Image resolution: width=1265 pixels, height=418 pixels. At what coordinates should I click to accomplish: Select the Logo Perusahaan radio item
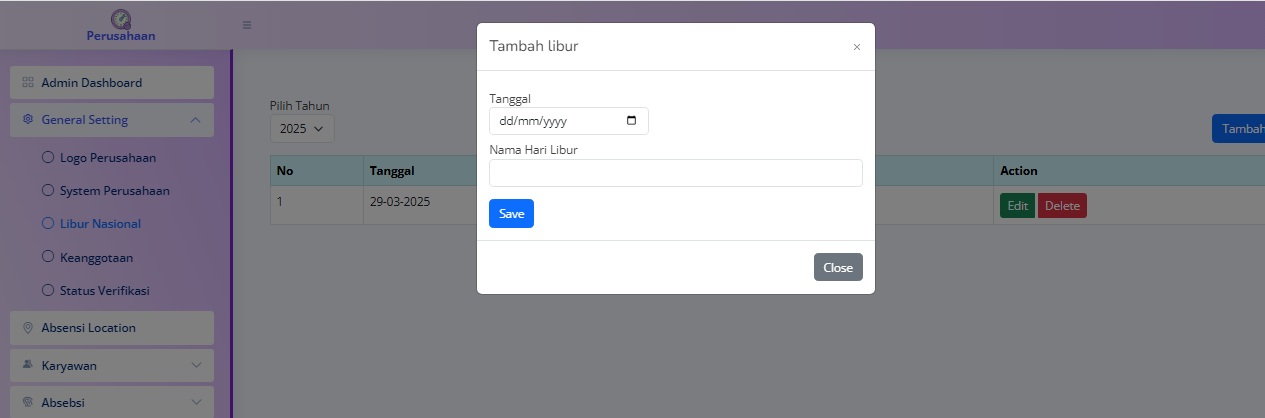coord(47,157)
